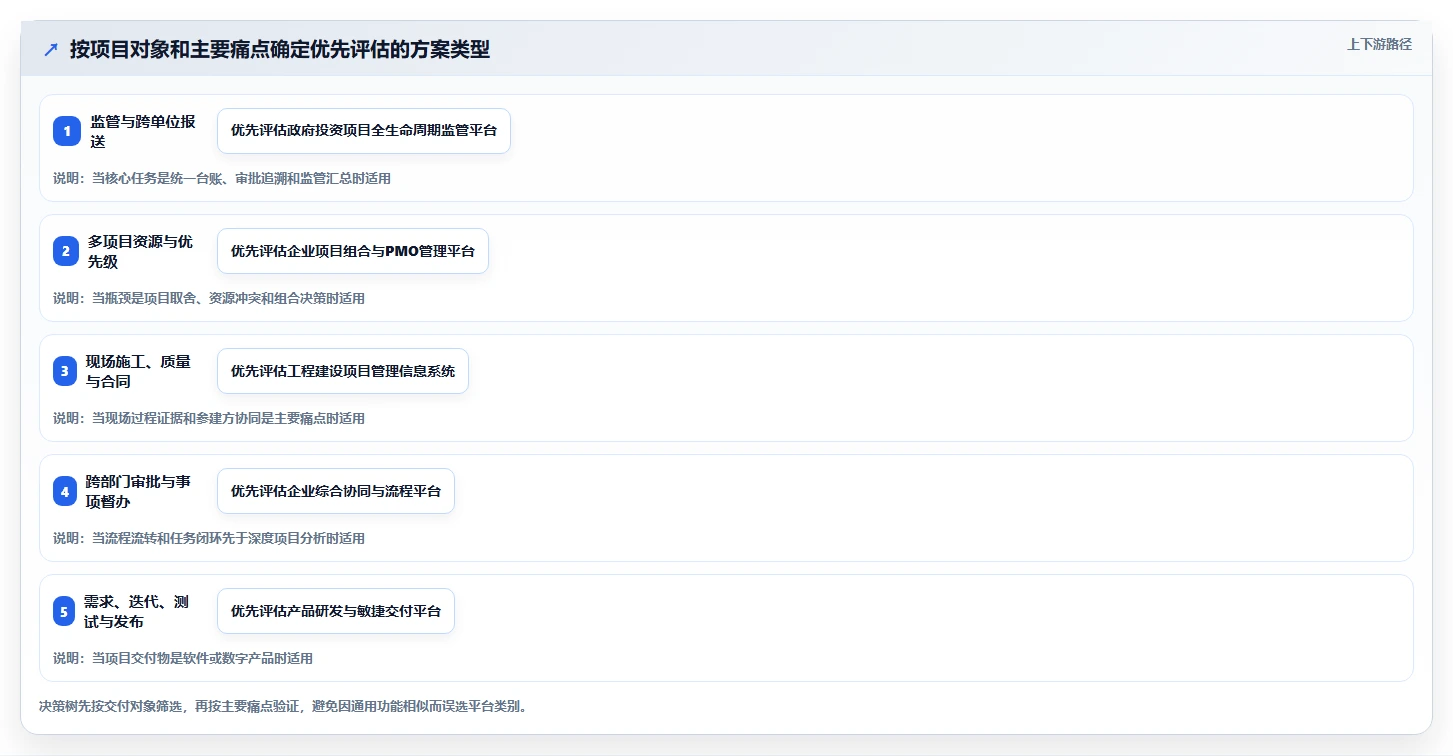Click the 现场施工、质量与合同 condition label
Screen dimensions: 1453x756
point(138,371)
